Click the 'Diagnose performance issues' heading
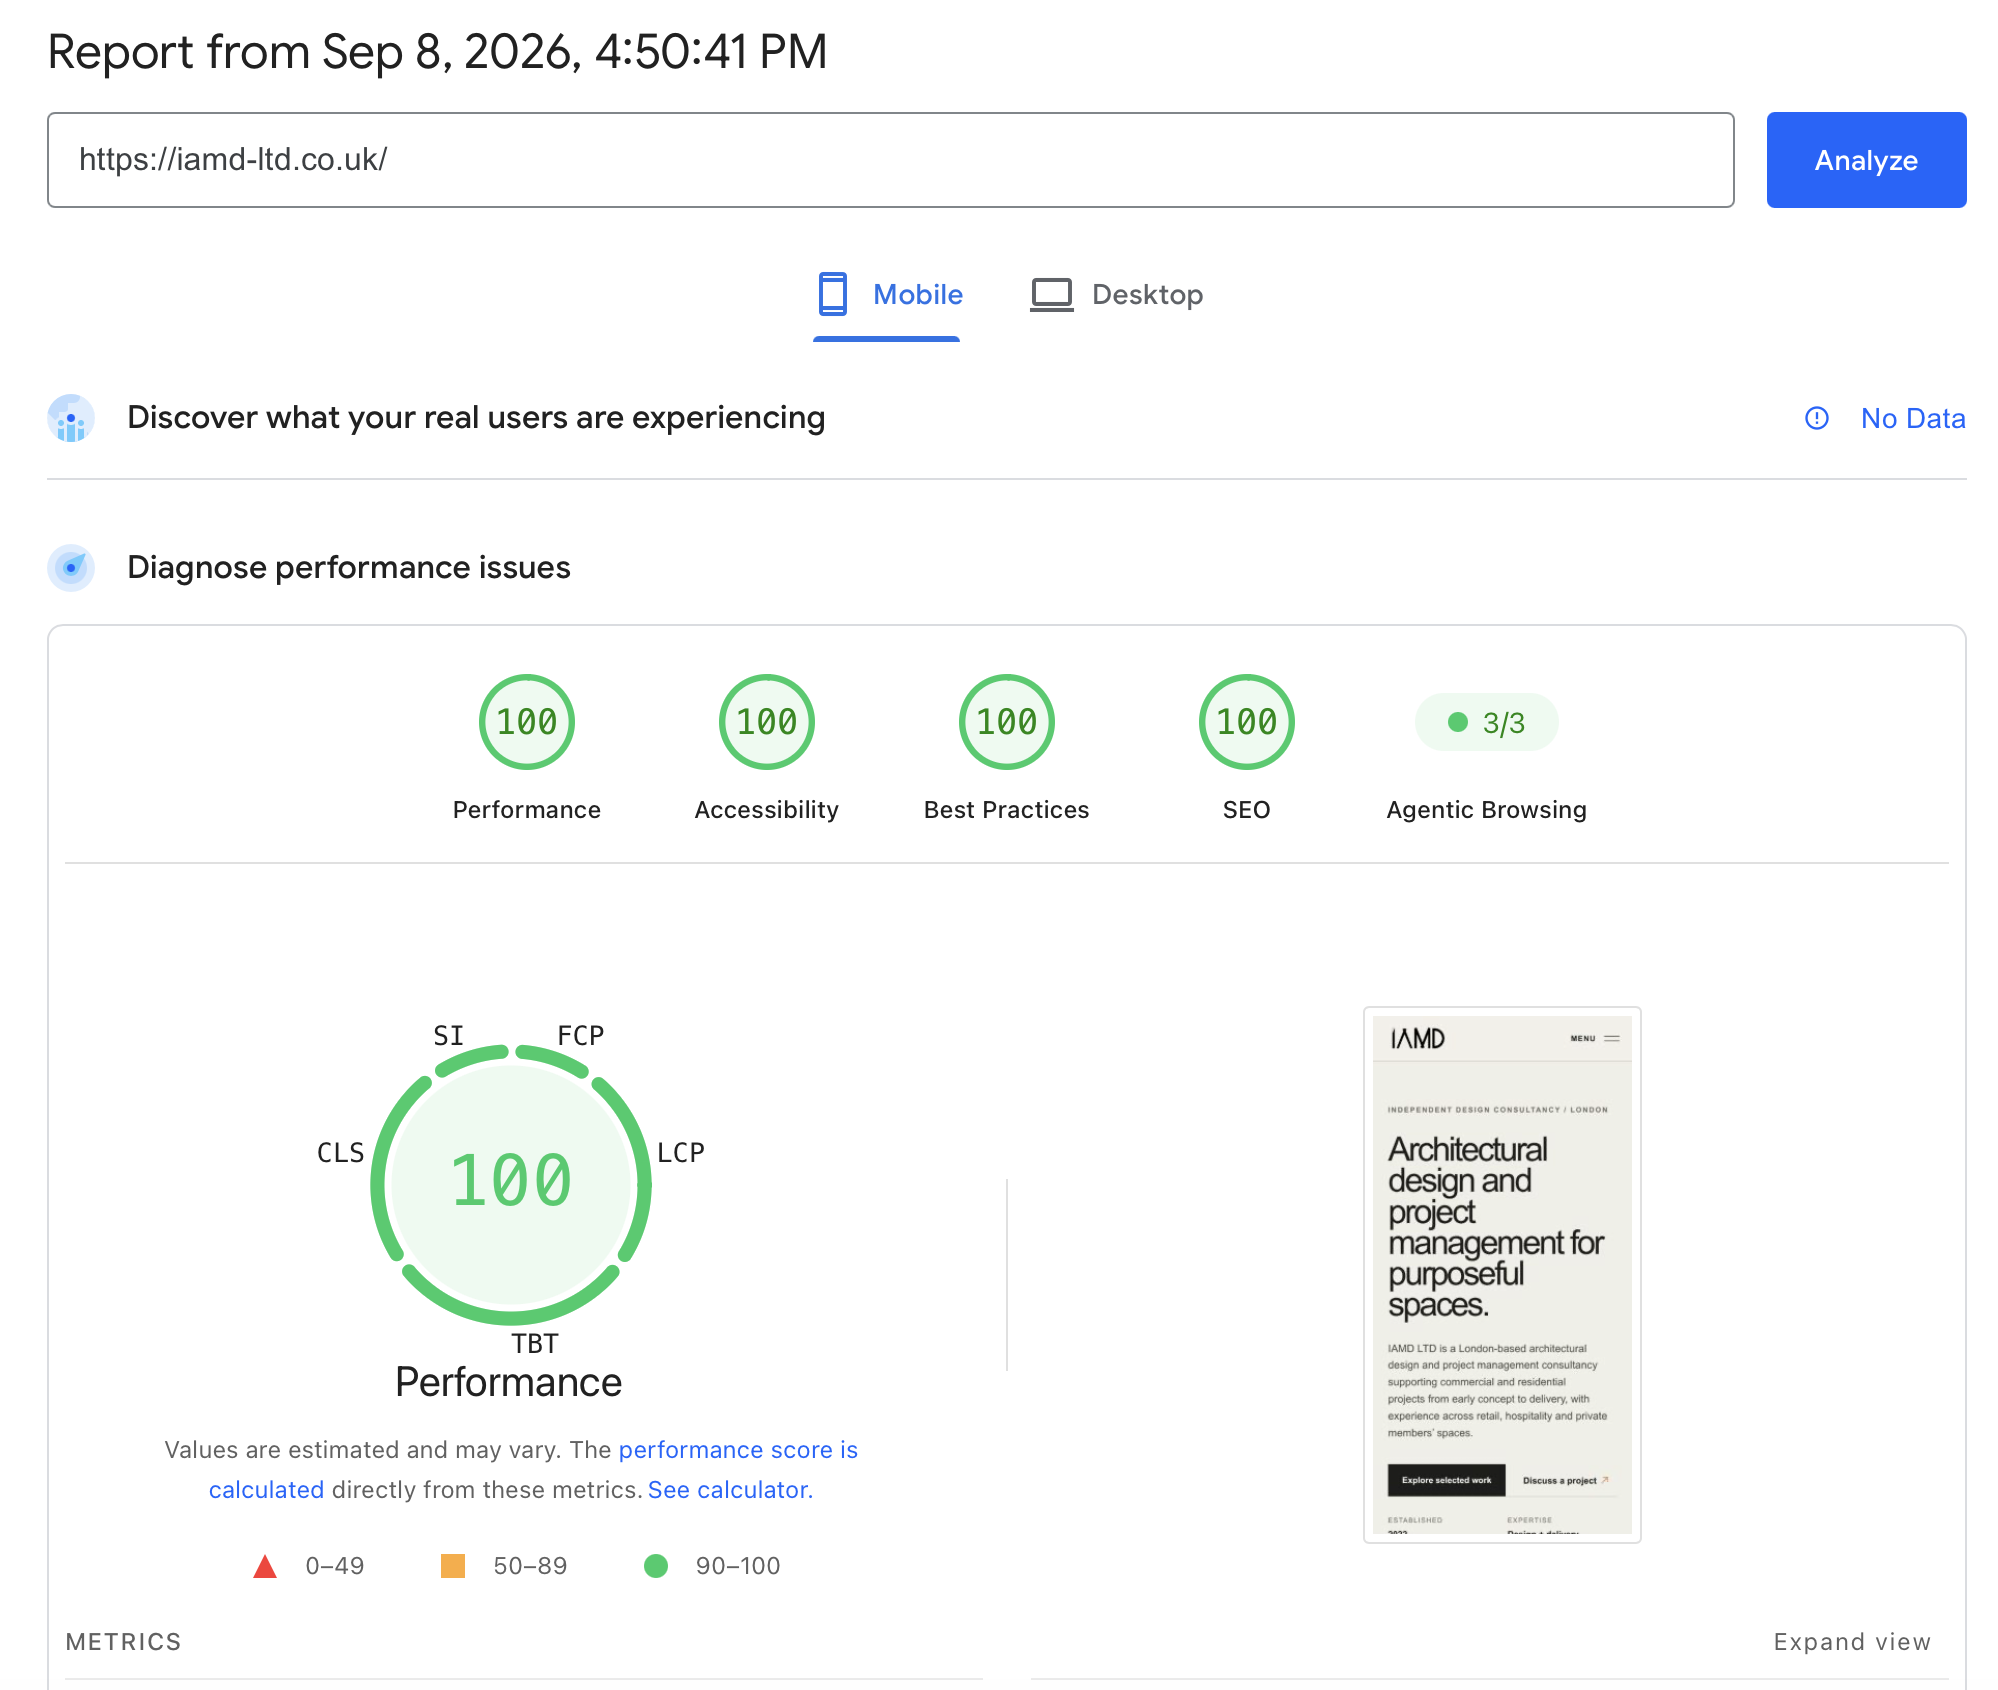 point(349,568)
